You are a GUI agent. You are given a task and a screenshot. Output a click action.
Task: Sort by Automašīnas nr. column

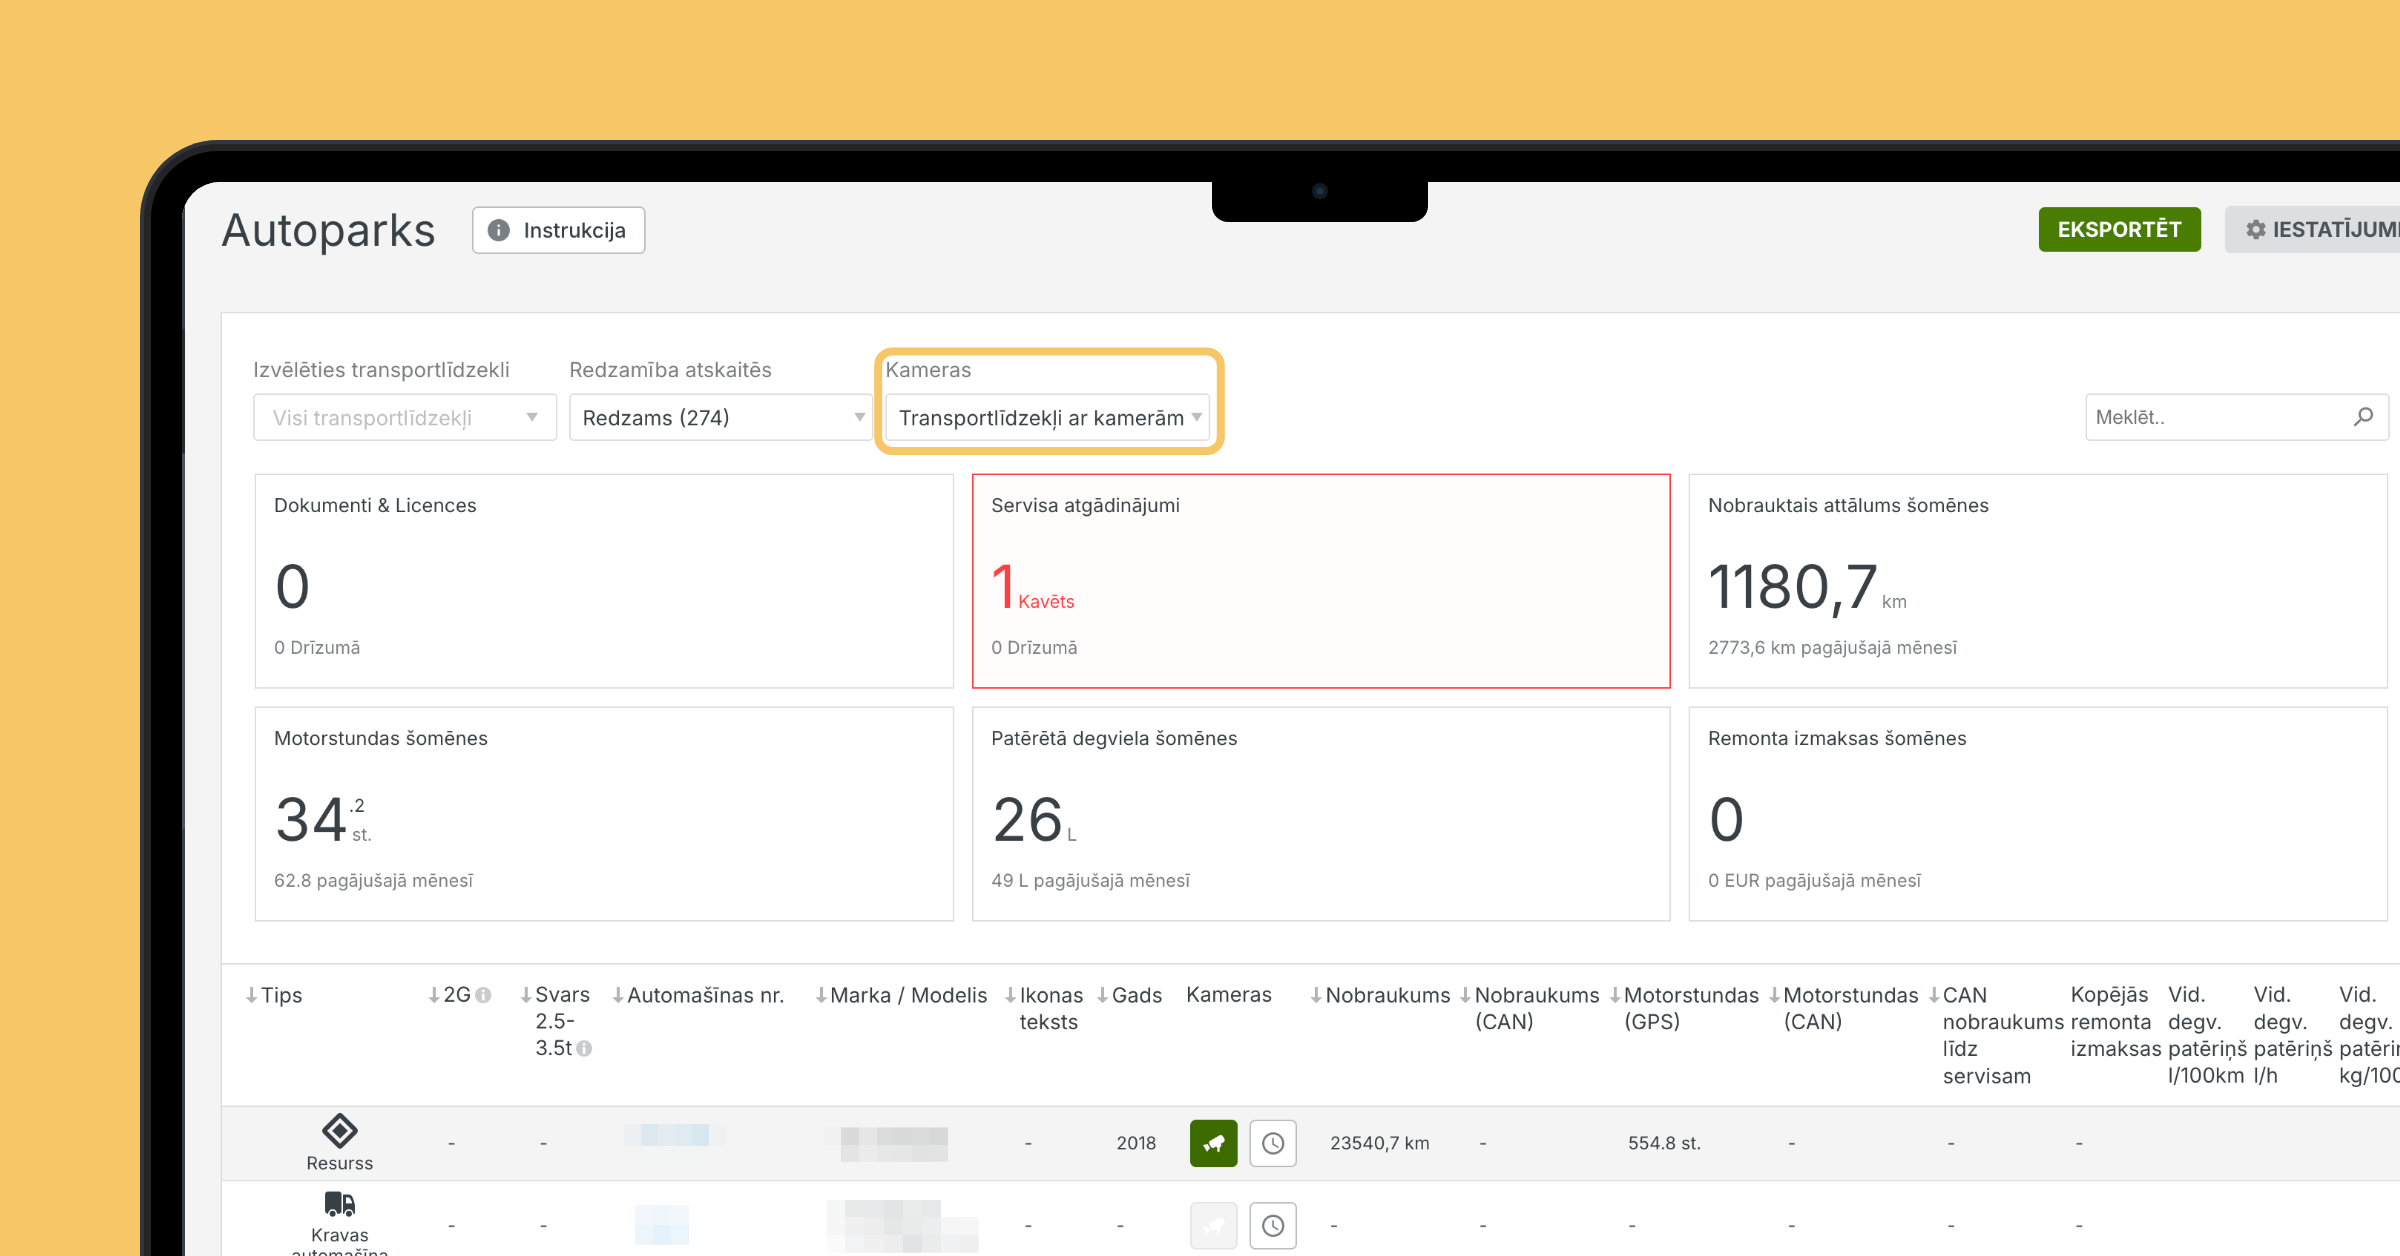[698, 995]
